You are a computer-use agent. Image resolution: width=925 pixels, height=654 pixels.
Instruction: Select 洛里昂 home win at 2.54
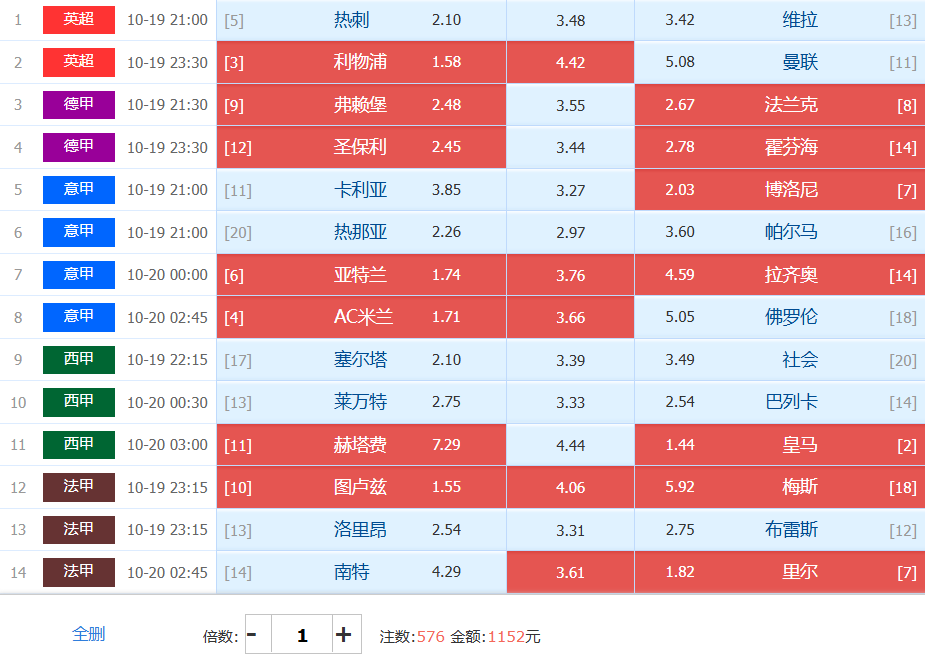(x=361, y=529)
